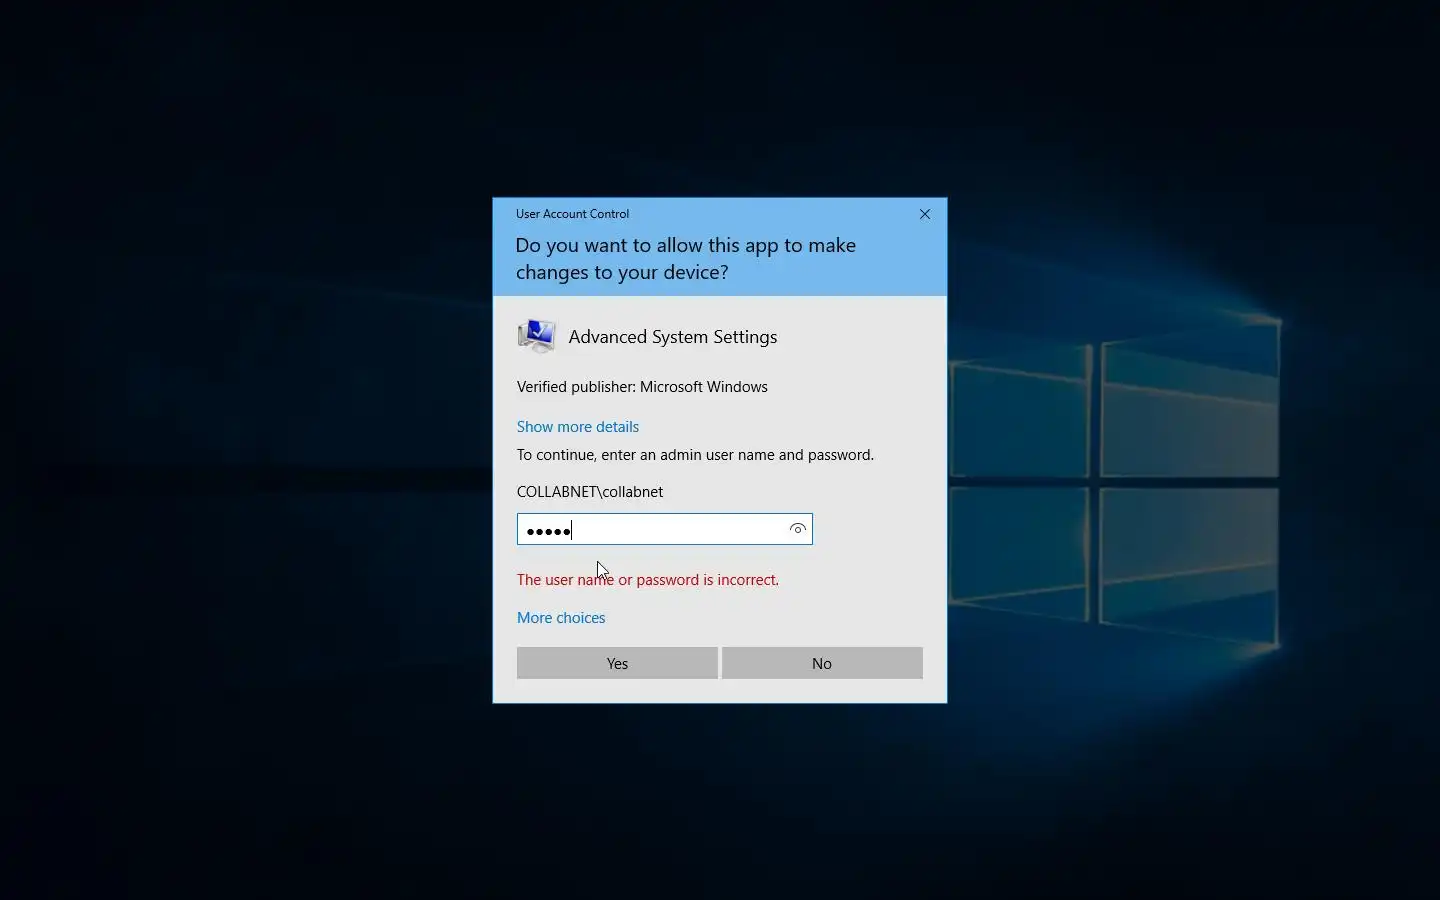The image size is (1440, 900).
Task: Click the User Account Control title text
Action: click(x=572, y=214)
